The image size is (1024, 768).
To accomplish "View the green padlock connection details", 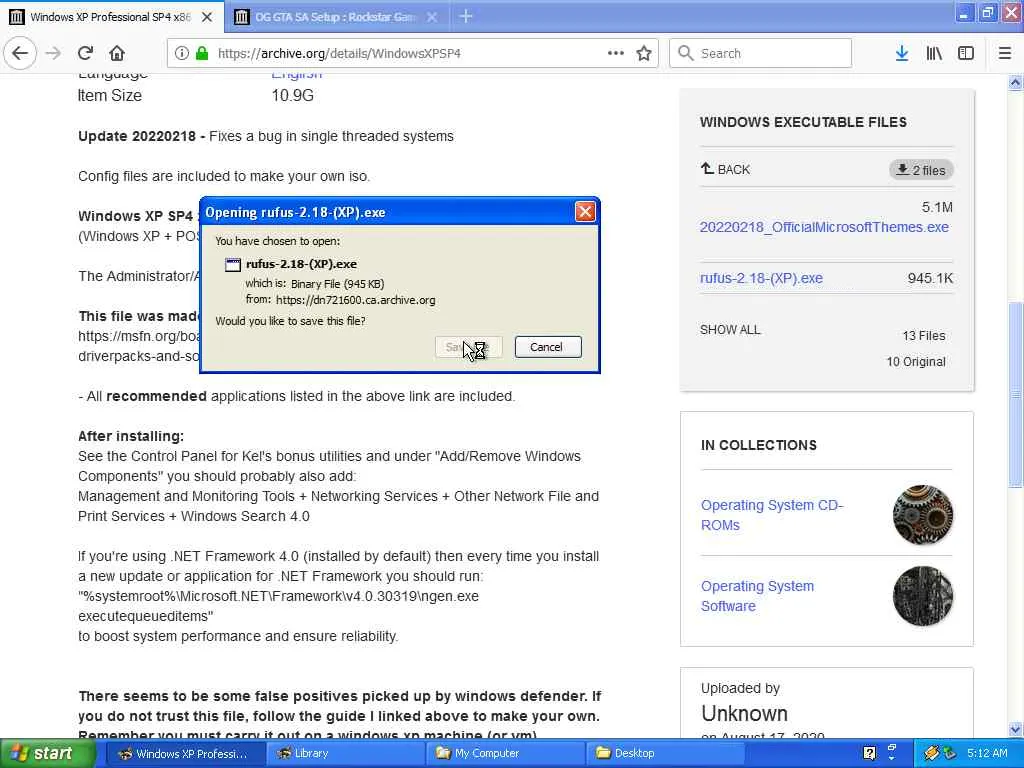I will pyautogui.click(x=202, y=53).
